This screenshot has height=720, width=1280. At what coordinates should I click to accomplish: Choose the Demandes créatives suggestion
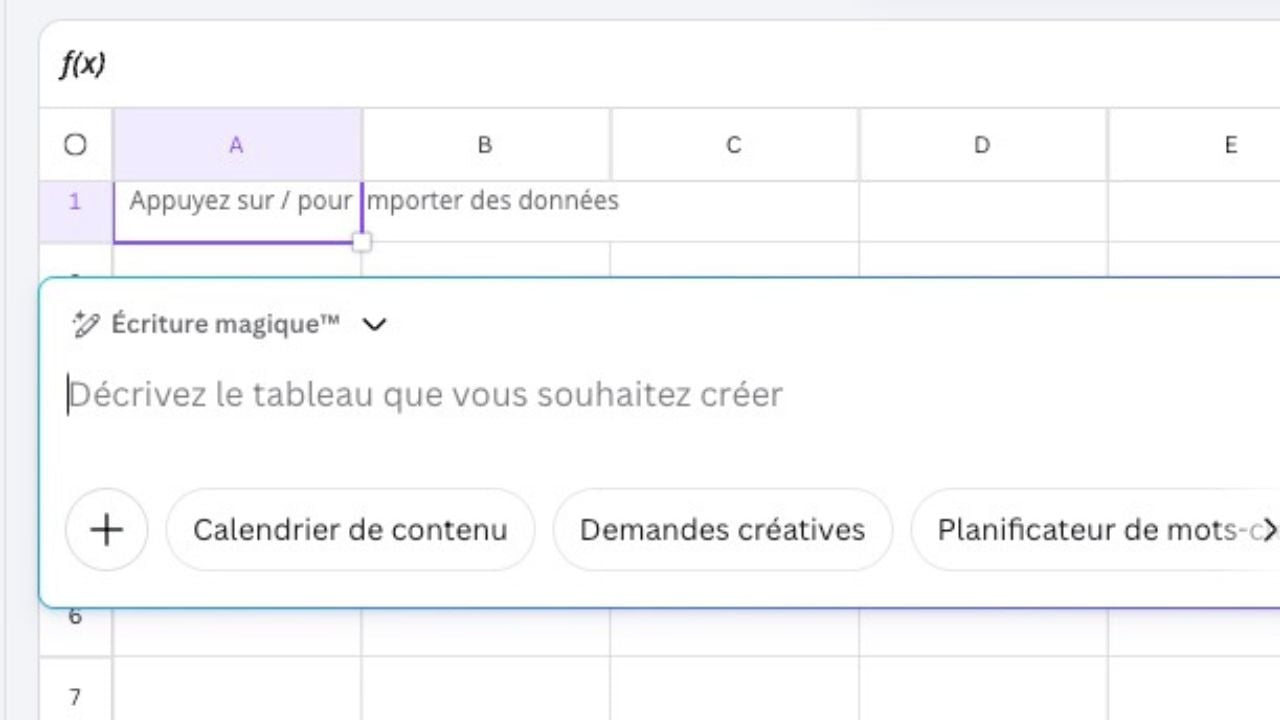click(x=722, y=530)
